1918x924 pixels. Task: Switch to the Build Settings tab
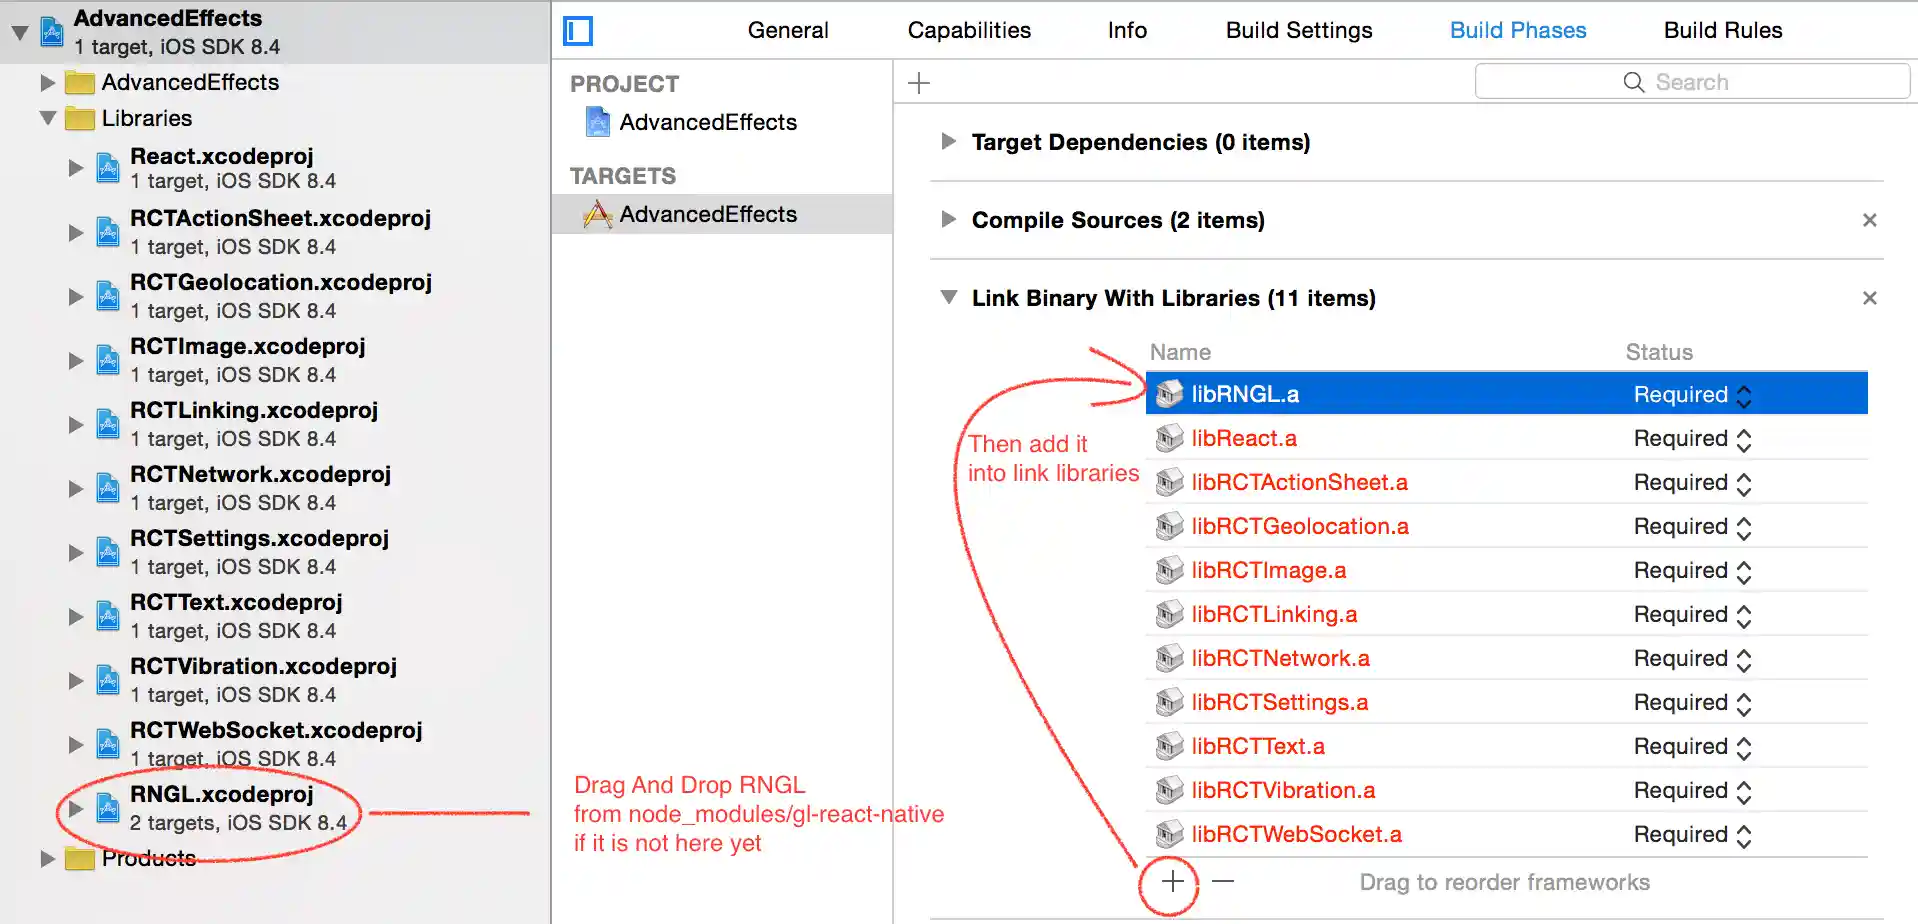click(1298, 31)
